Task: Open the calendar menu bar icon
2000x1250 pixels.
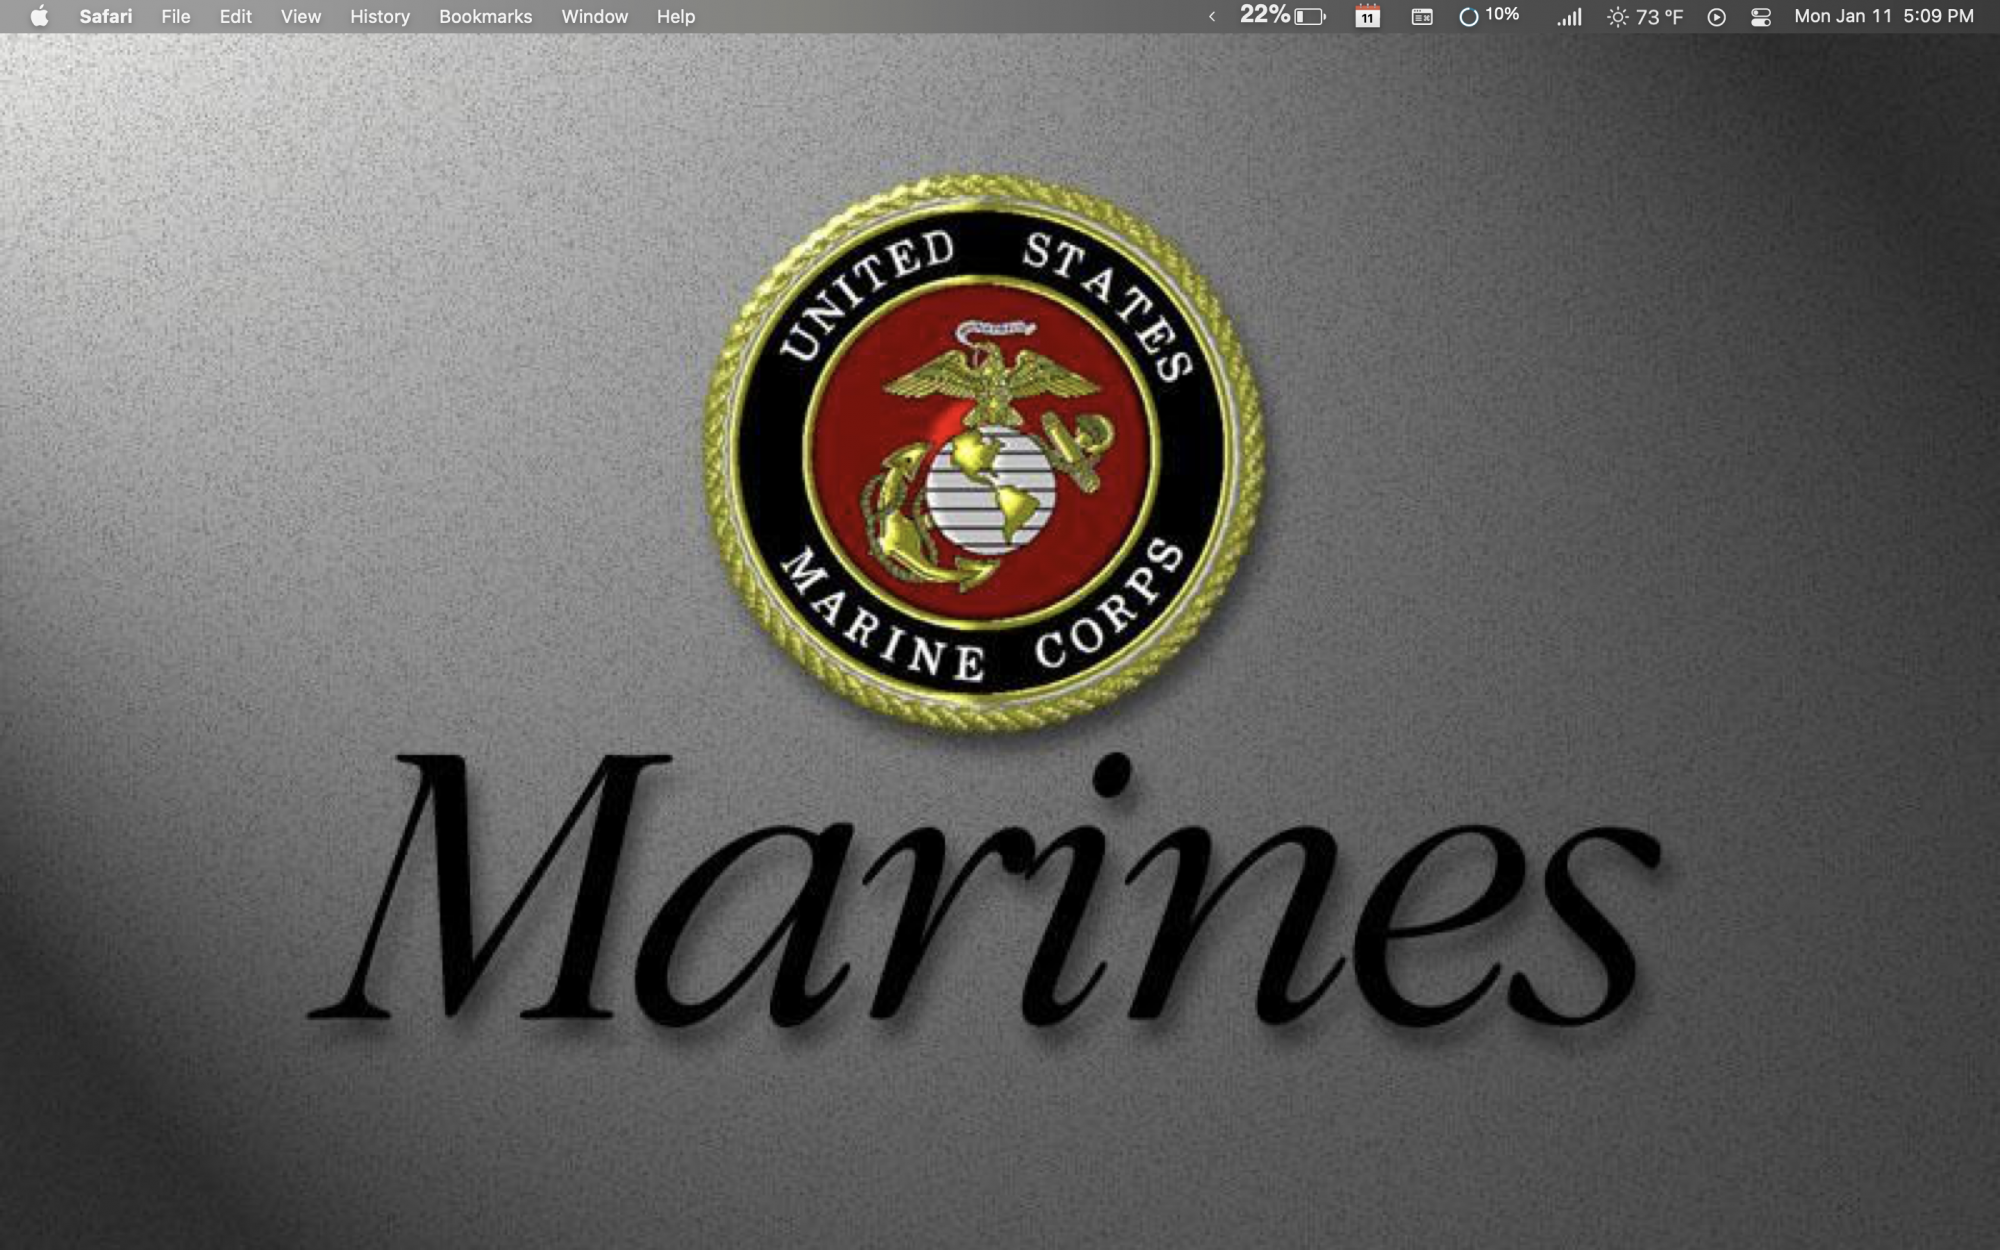Action: coord(1368,16)
